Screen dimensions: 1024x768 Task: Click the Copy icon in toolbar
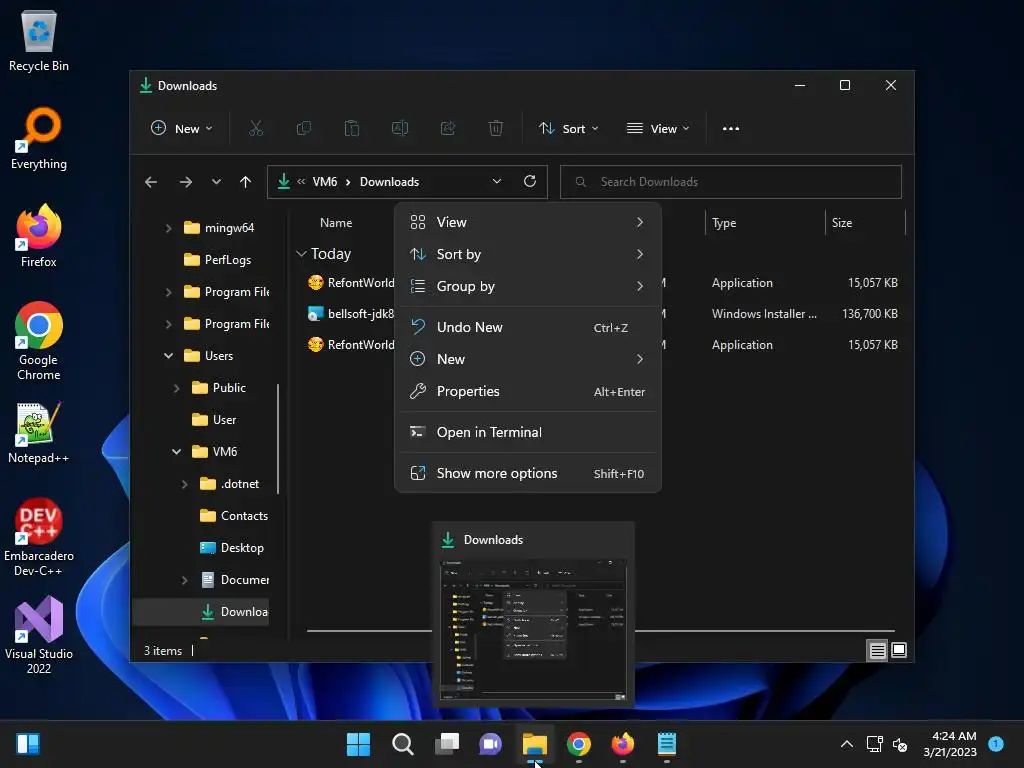click(x=304, y=129)
